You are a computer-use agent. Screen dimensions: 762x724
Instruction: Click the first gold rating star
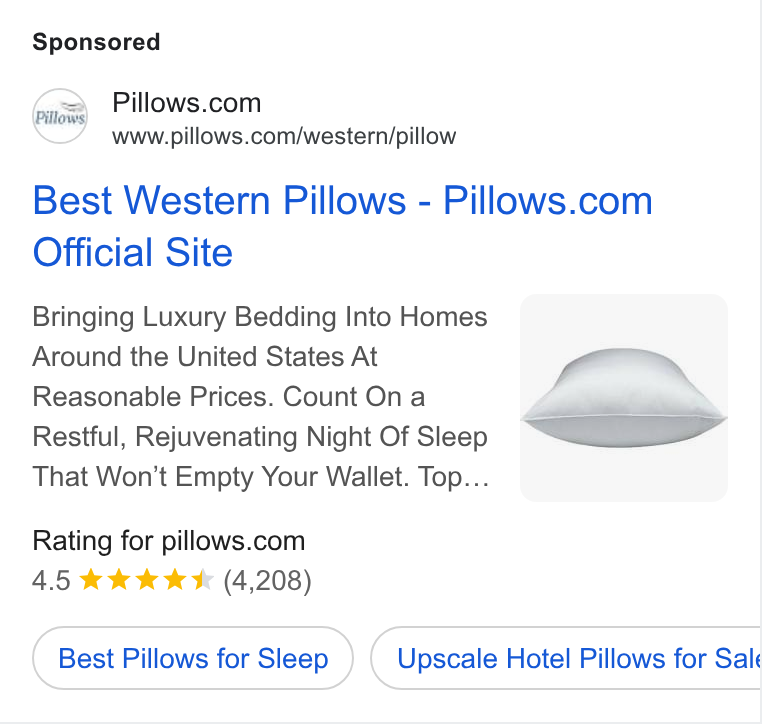[x=90, y=580]
